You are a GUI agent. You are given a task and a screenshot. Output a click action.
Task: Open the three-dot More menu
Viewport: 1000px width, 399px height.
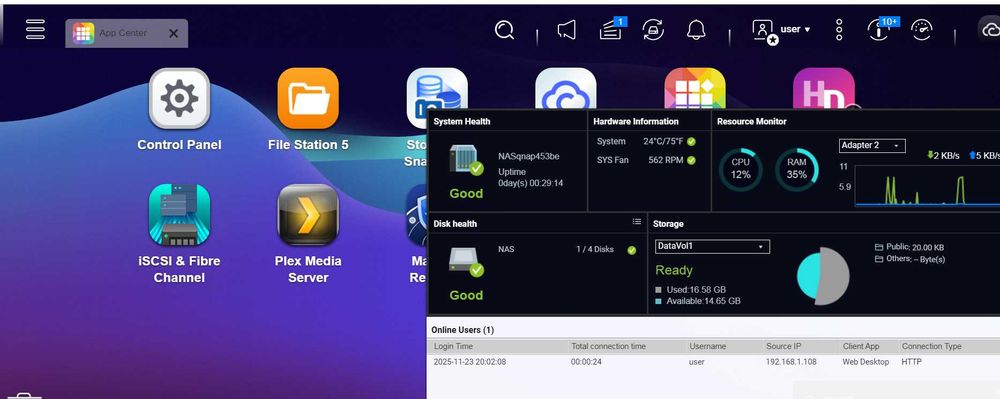(839, 30)
